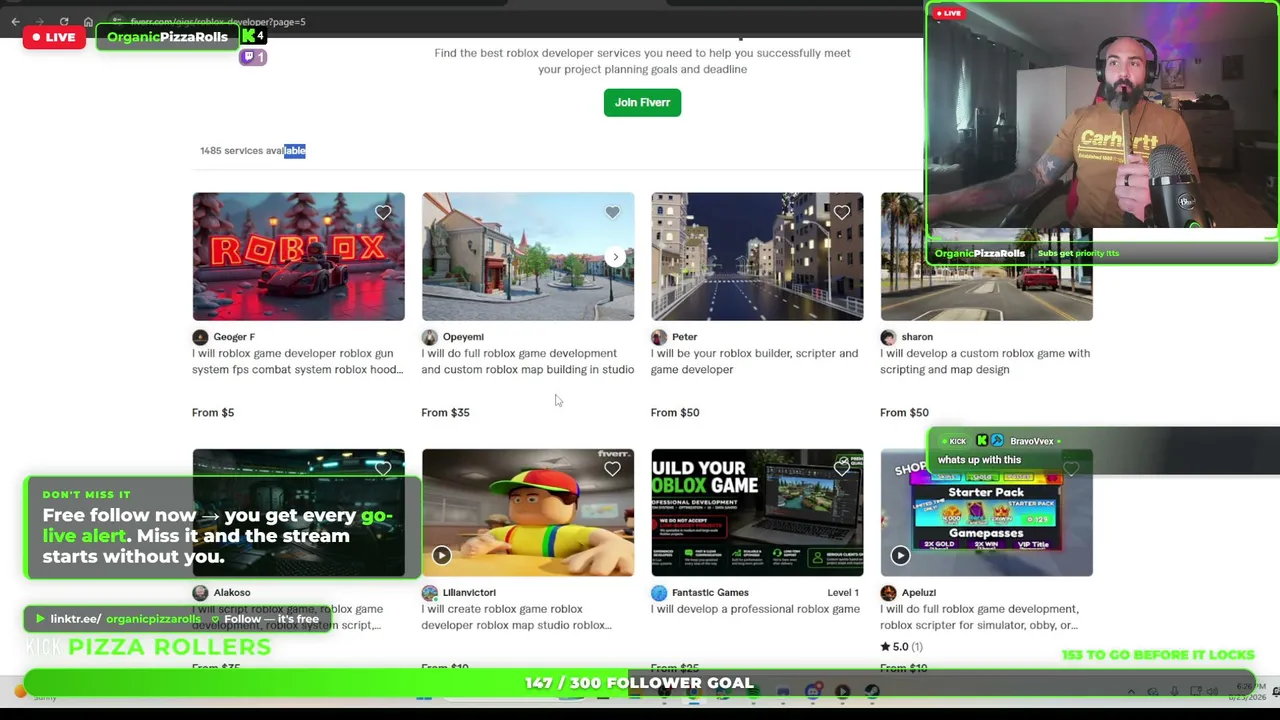Play Lilianvictori's gig video
This screenshot has width=1280, height=720.
[441, 555]
